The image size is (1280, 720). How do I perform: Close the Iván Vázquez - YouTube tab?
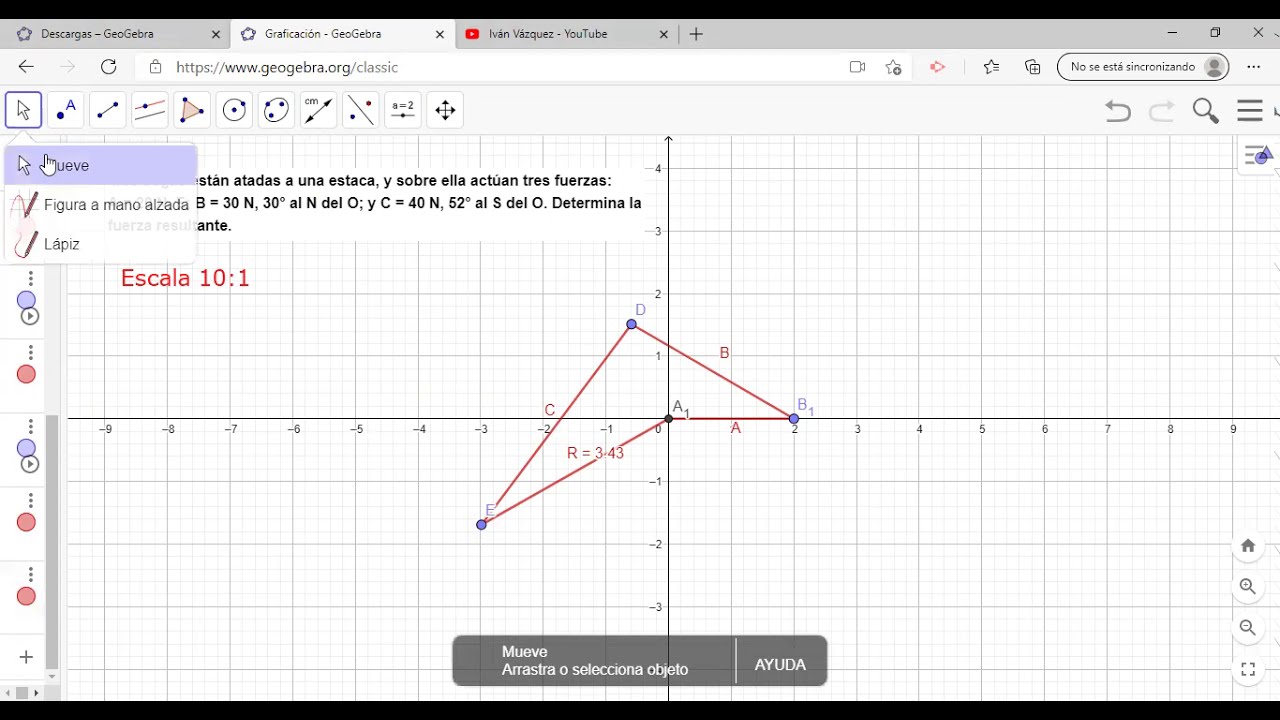tap(664, 34)
